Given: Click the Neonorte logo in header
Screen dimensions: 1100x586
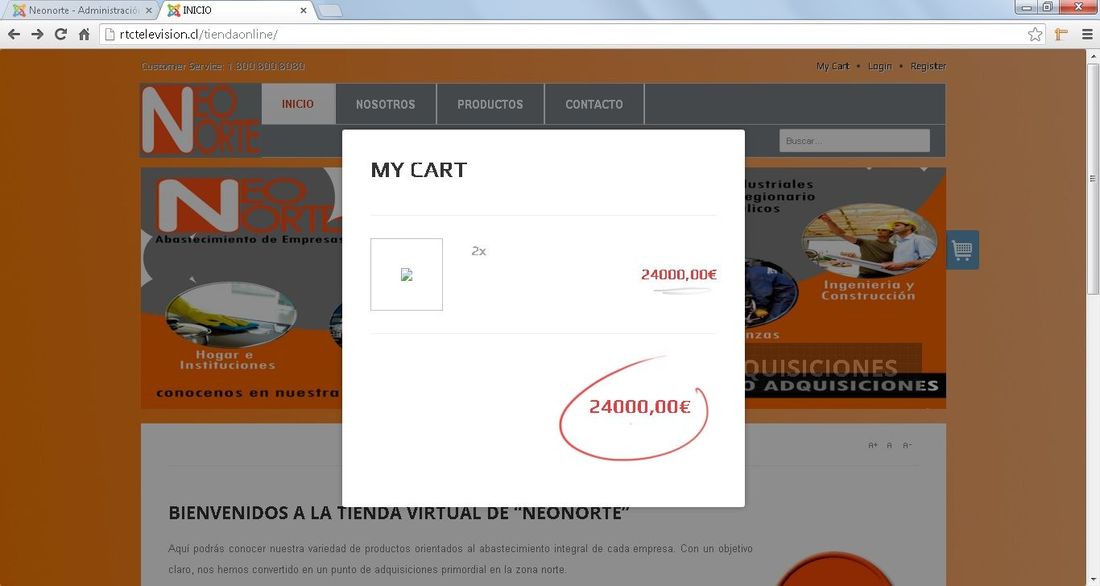Looking at the screenshot, I should (201, 120).
